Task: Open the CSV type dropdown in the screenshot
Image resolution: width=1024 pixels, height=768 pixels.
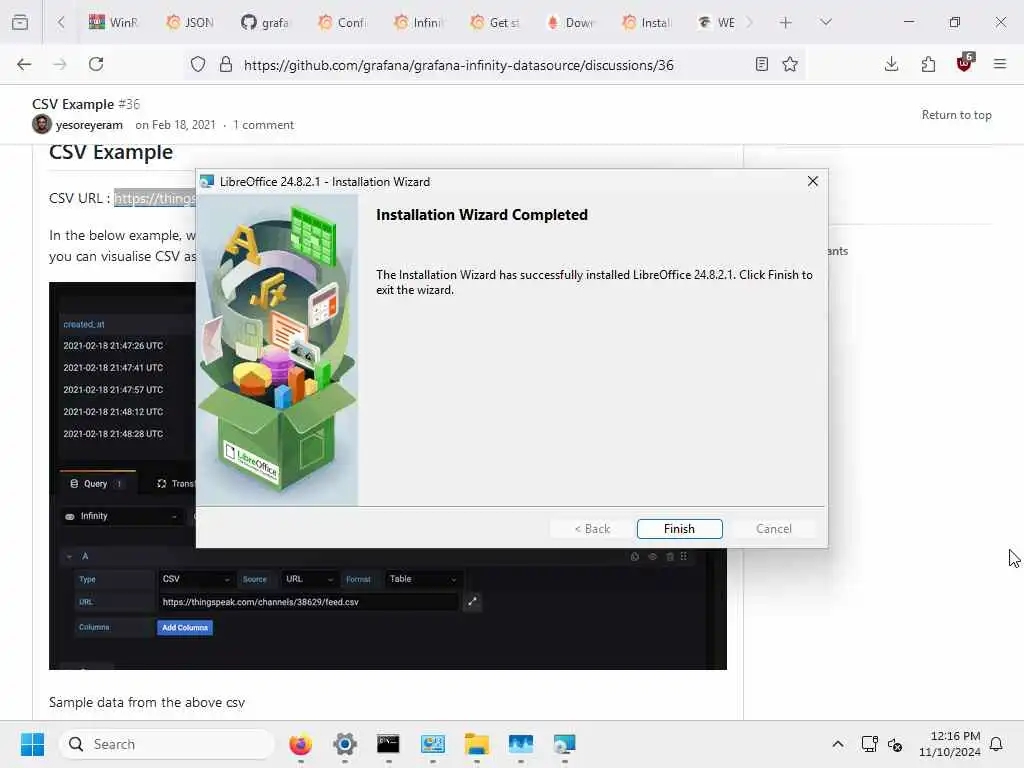Action: [196, 579]
